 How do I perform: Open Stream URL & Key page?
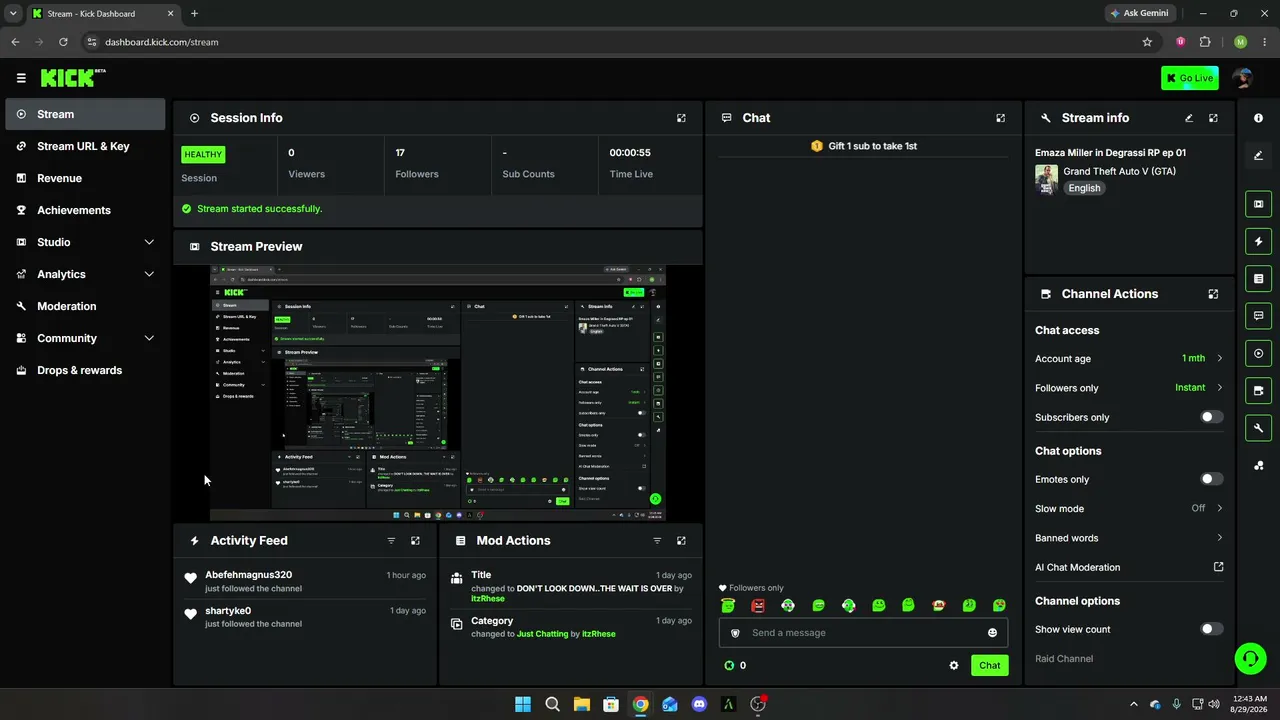pyautogui.click(x=85, y=146)
